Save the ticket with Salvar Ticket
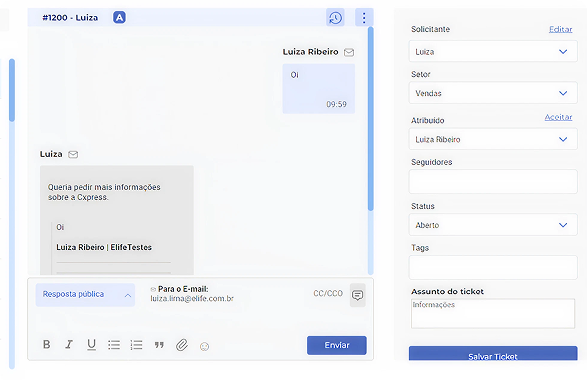Viewport: 587px width, 386px height. tap(493, 353)
